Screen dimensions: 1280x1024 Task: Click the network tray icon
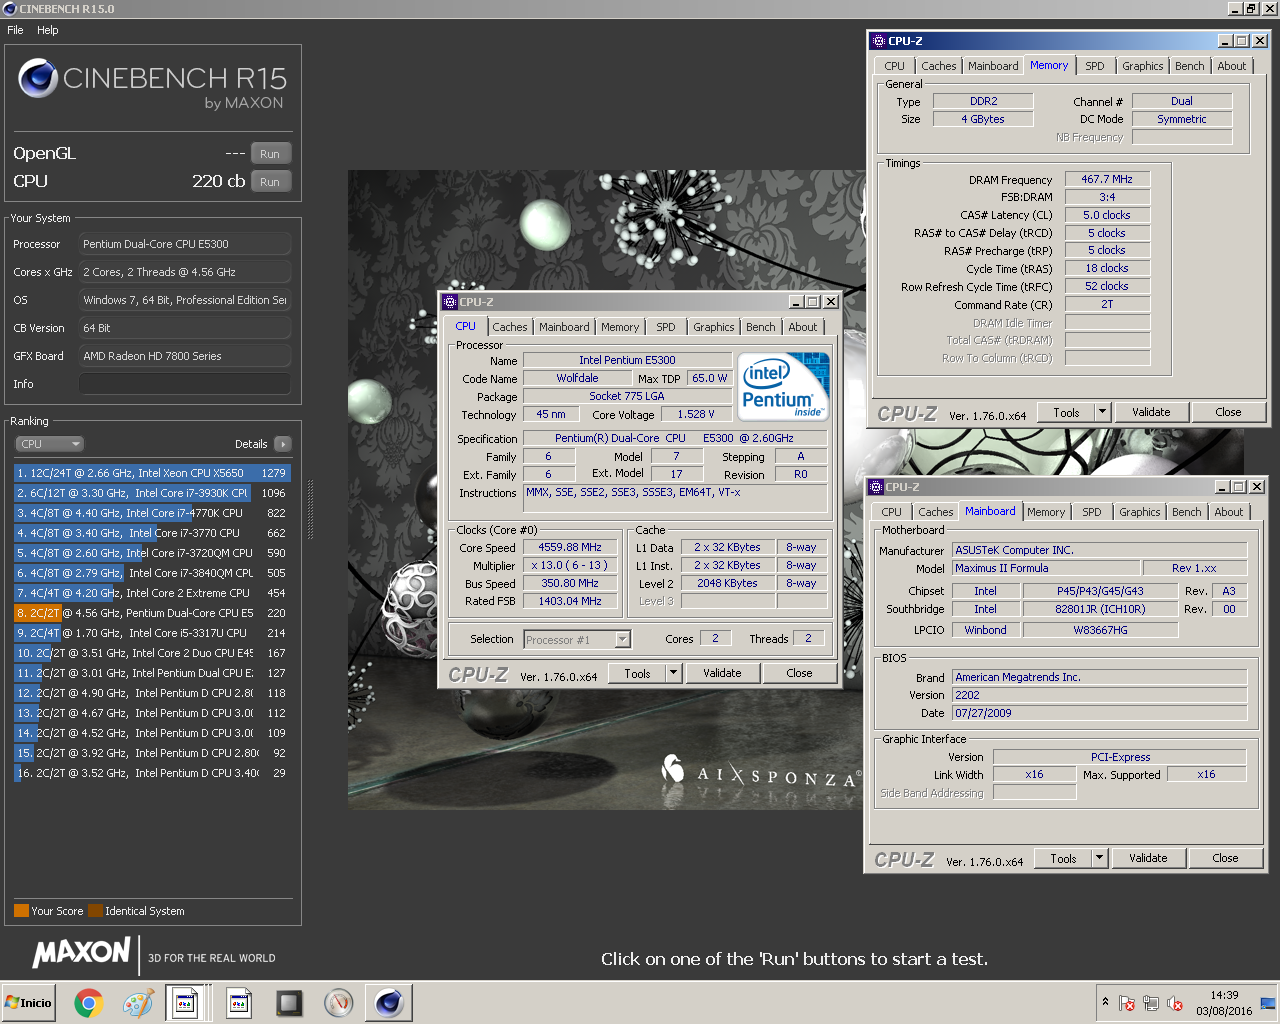point(1151,1003)
